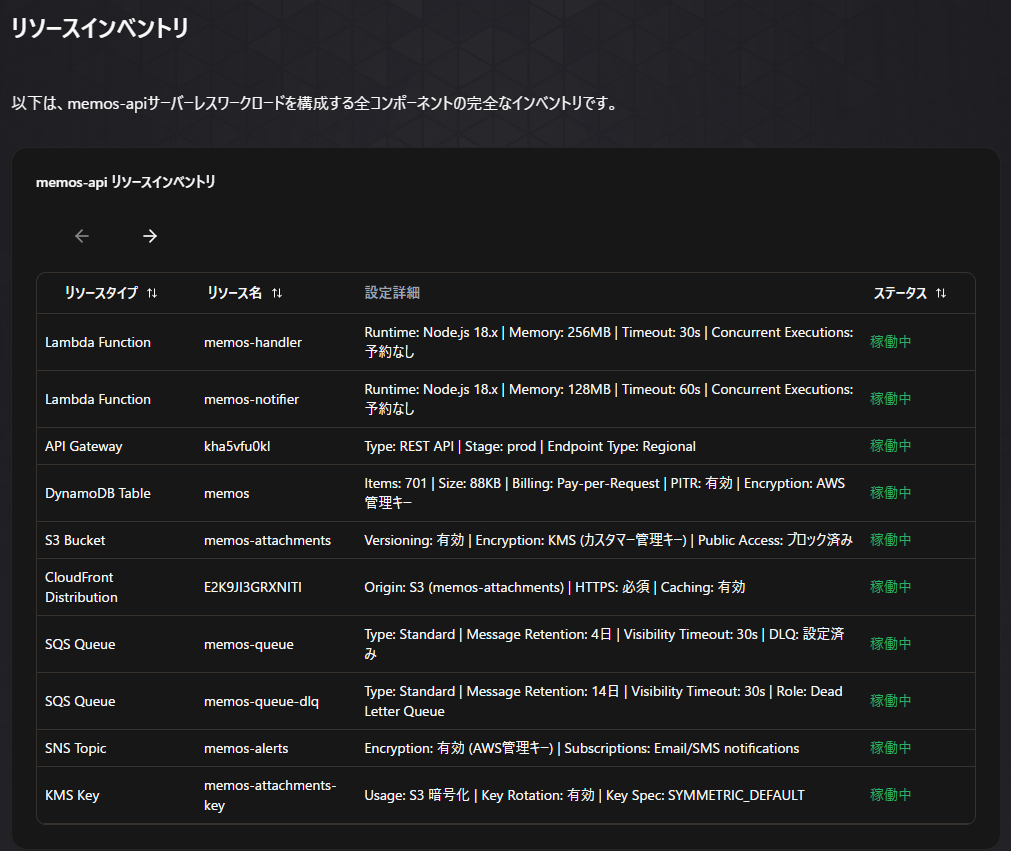This screenshot has height=851, width=1011.
Task: Sort by リソース名 sort arrows icon
Action: click(277, 293)
